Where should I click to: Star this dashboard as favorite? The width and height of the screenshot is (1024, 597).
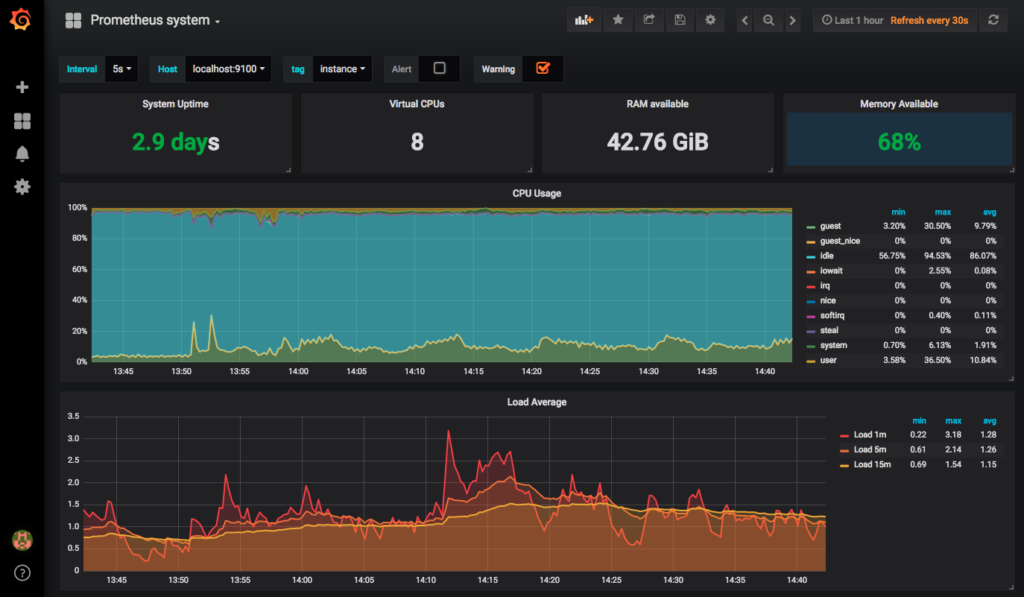pos(616,19)
